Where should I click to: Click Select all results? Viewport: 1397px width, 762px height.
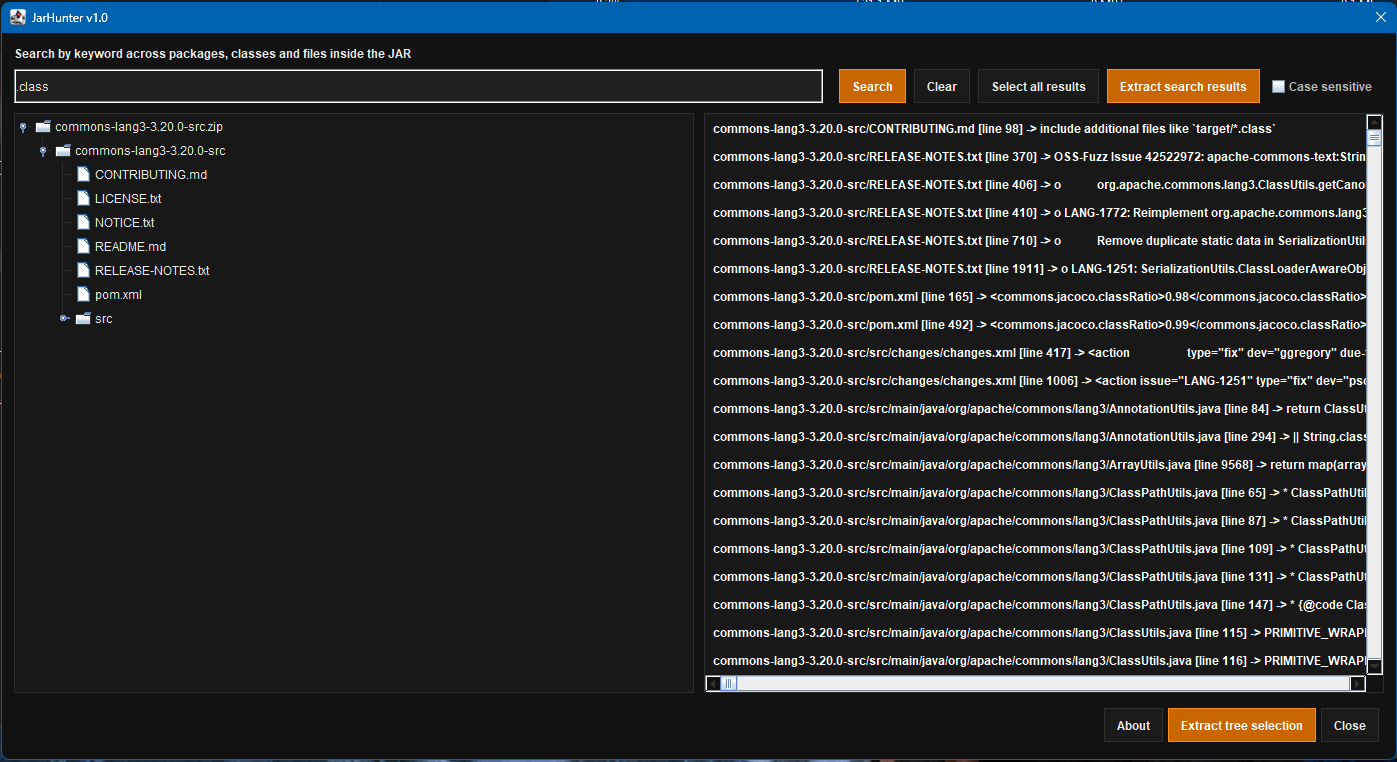1038,86
